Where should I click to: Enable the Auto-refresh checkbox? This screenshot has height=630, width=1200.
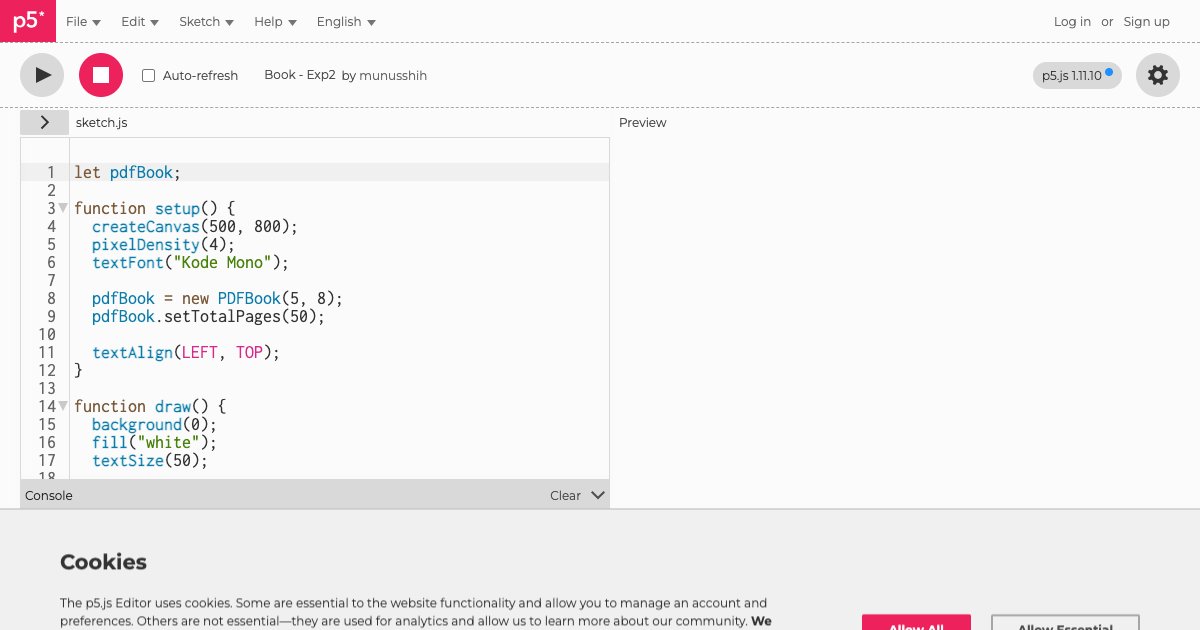pos(149,76)
